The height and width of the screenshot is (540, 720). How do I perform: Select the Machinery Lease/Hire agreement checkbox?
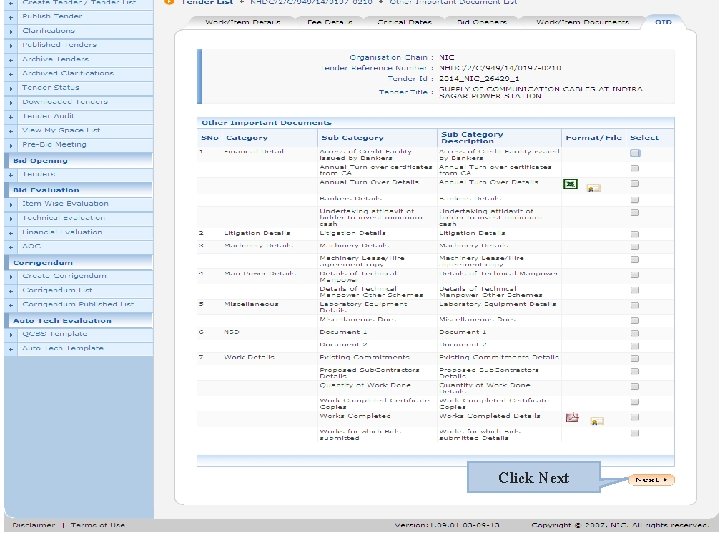[x=635, y=259]
